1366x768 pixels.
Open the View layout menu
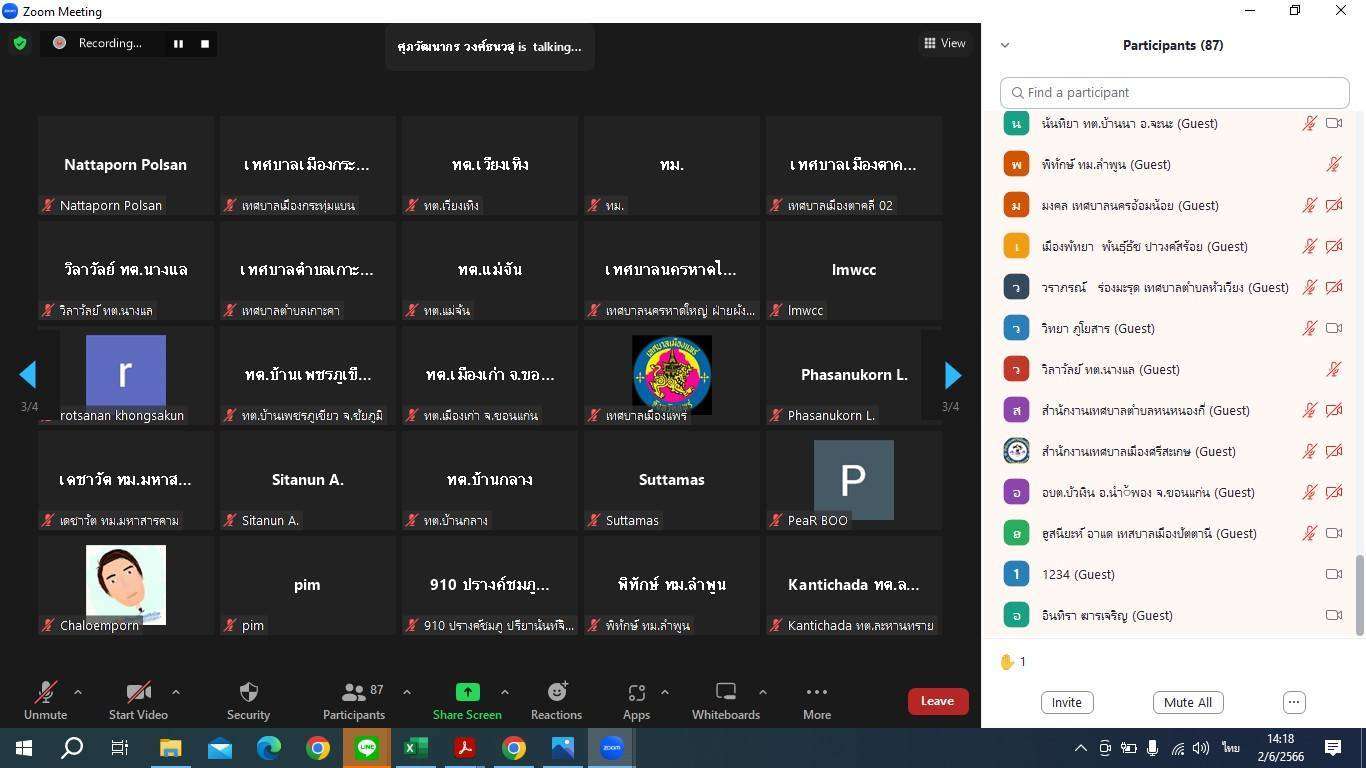[x=944, y=43]
